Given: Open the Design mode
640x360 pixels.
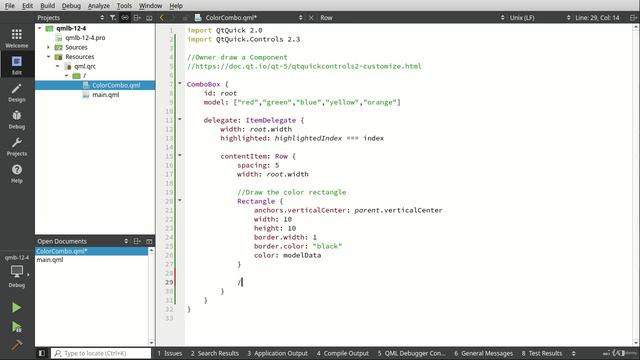Looking at the screenshot, I should tap(17, 92).
